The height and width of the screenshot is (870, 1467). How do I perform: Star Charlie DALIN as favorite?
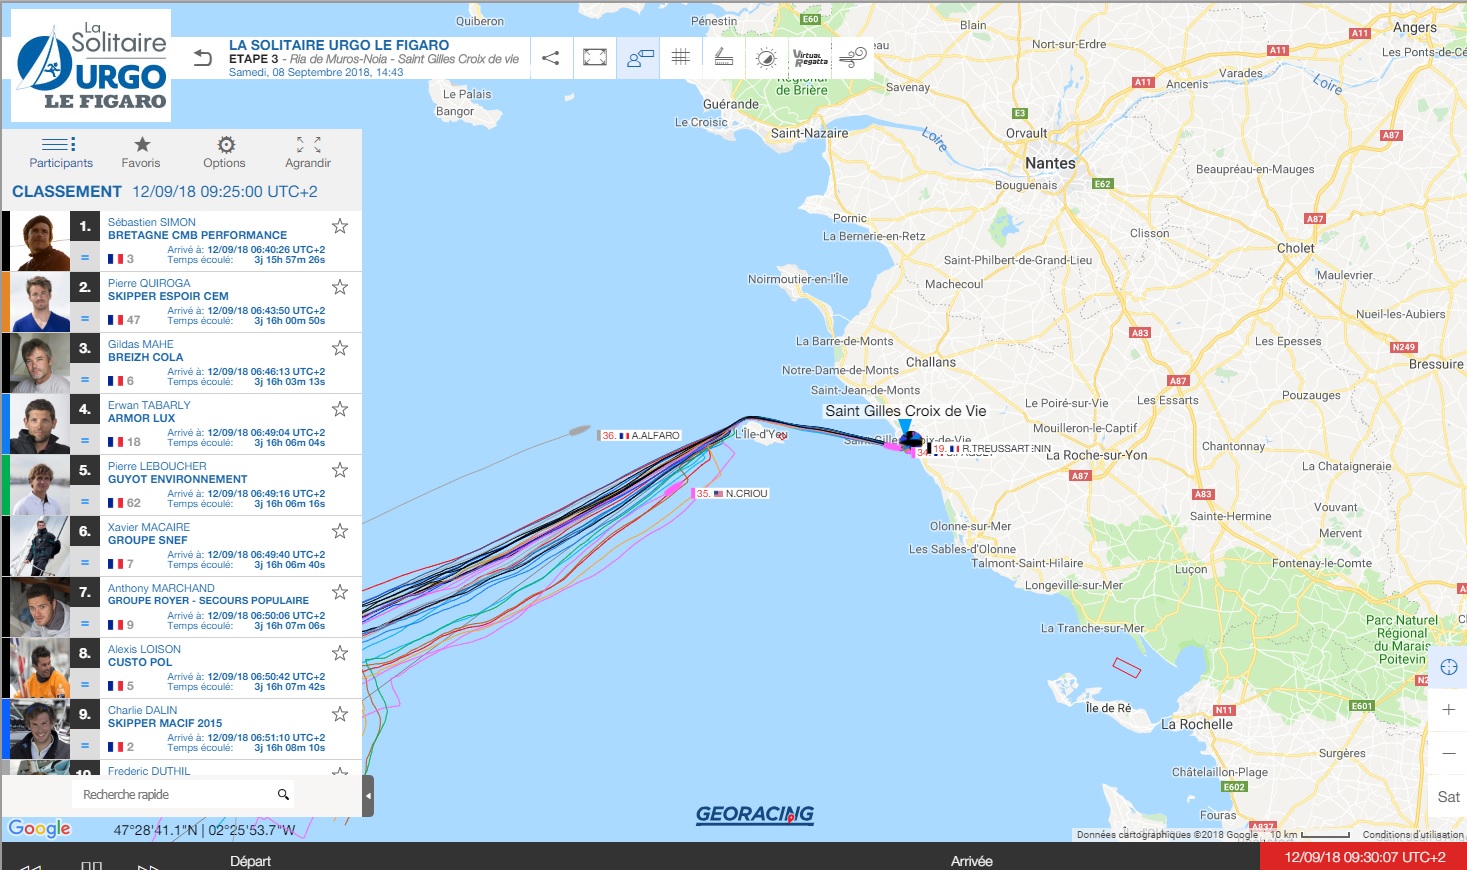click(x=340, y=714)
